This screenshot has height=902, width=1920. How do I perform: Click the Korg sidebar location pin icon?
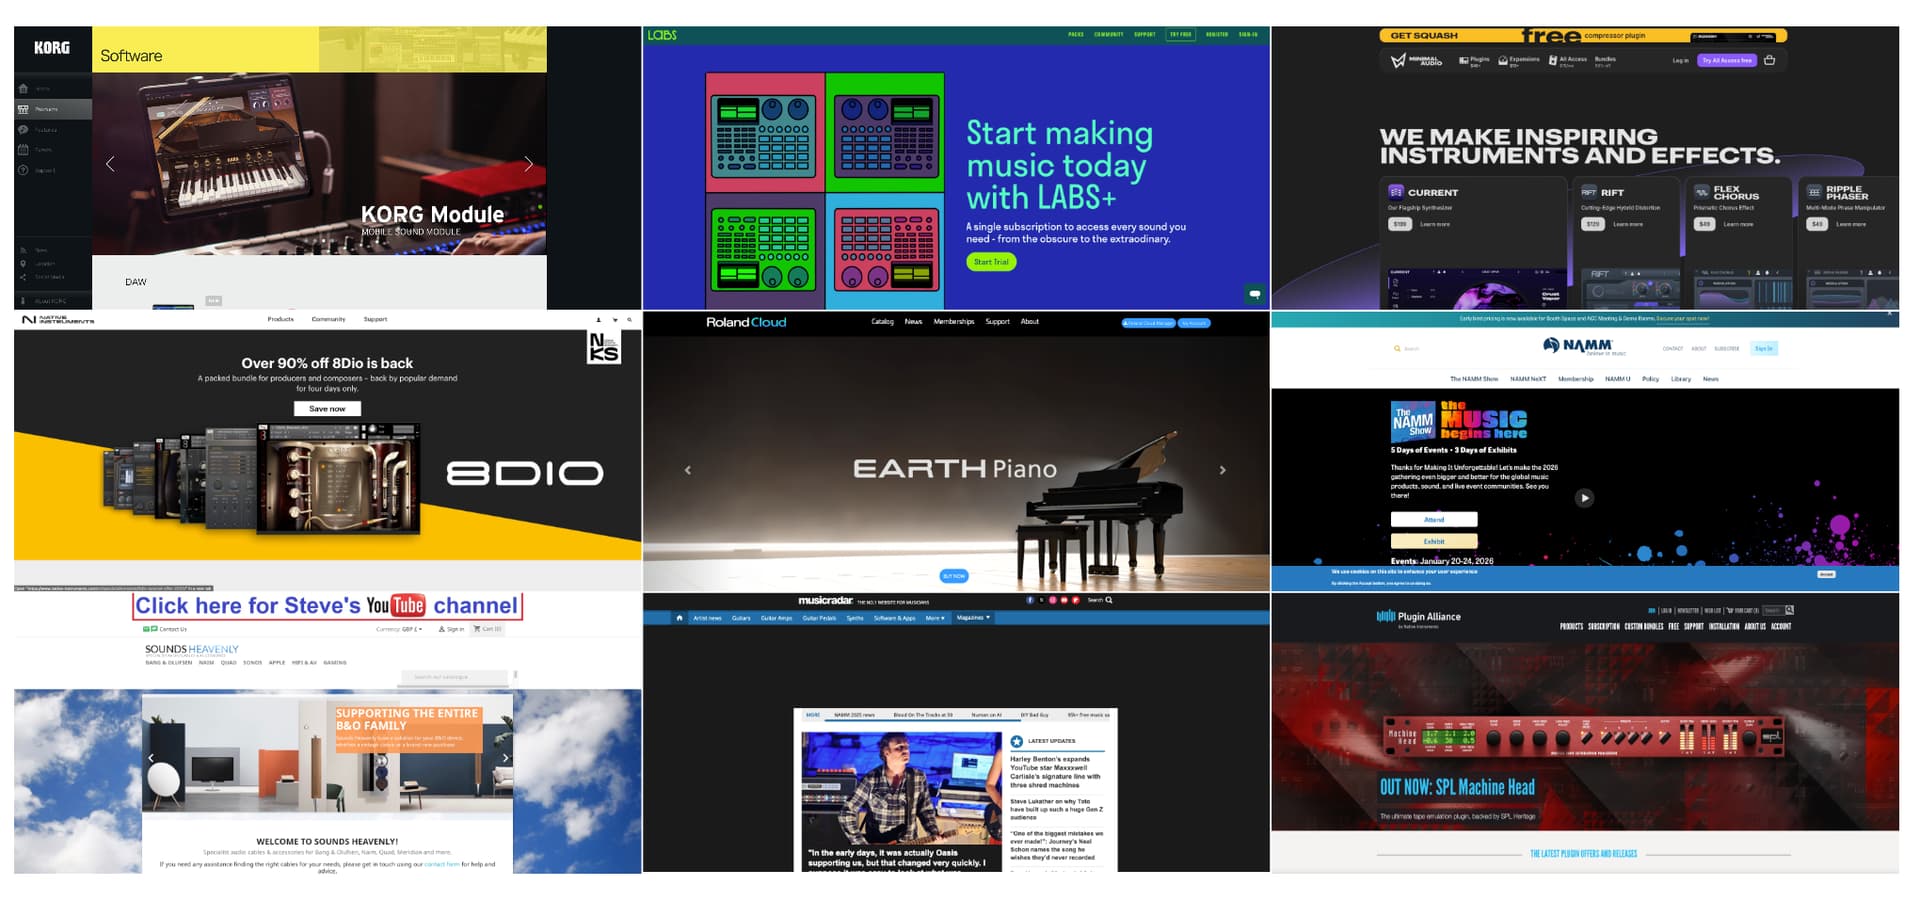point(23,264)
